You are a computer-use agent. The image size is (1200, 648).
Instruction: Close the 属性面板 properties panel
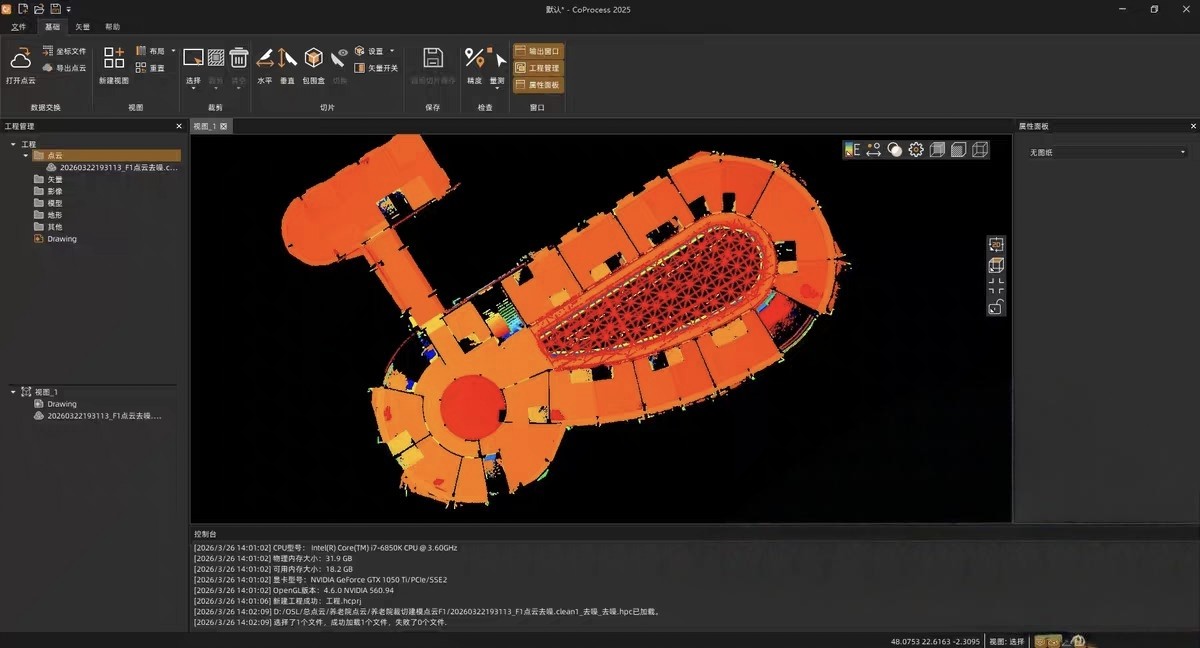(x=1193, y=126)
